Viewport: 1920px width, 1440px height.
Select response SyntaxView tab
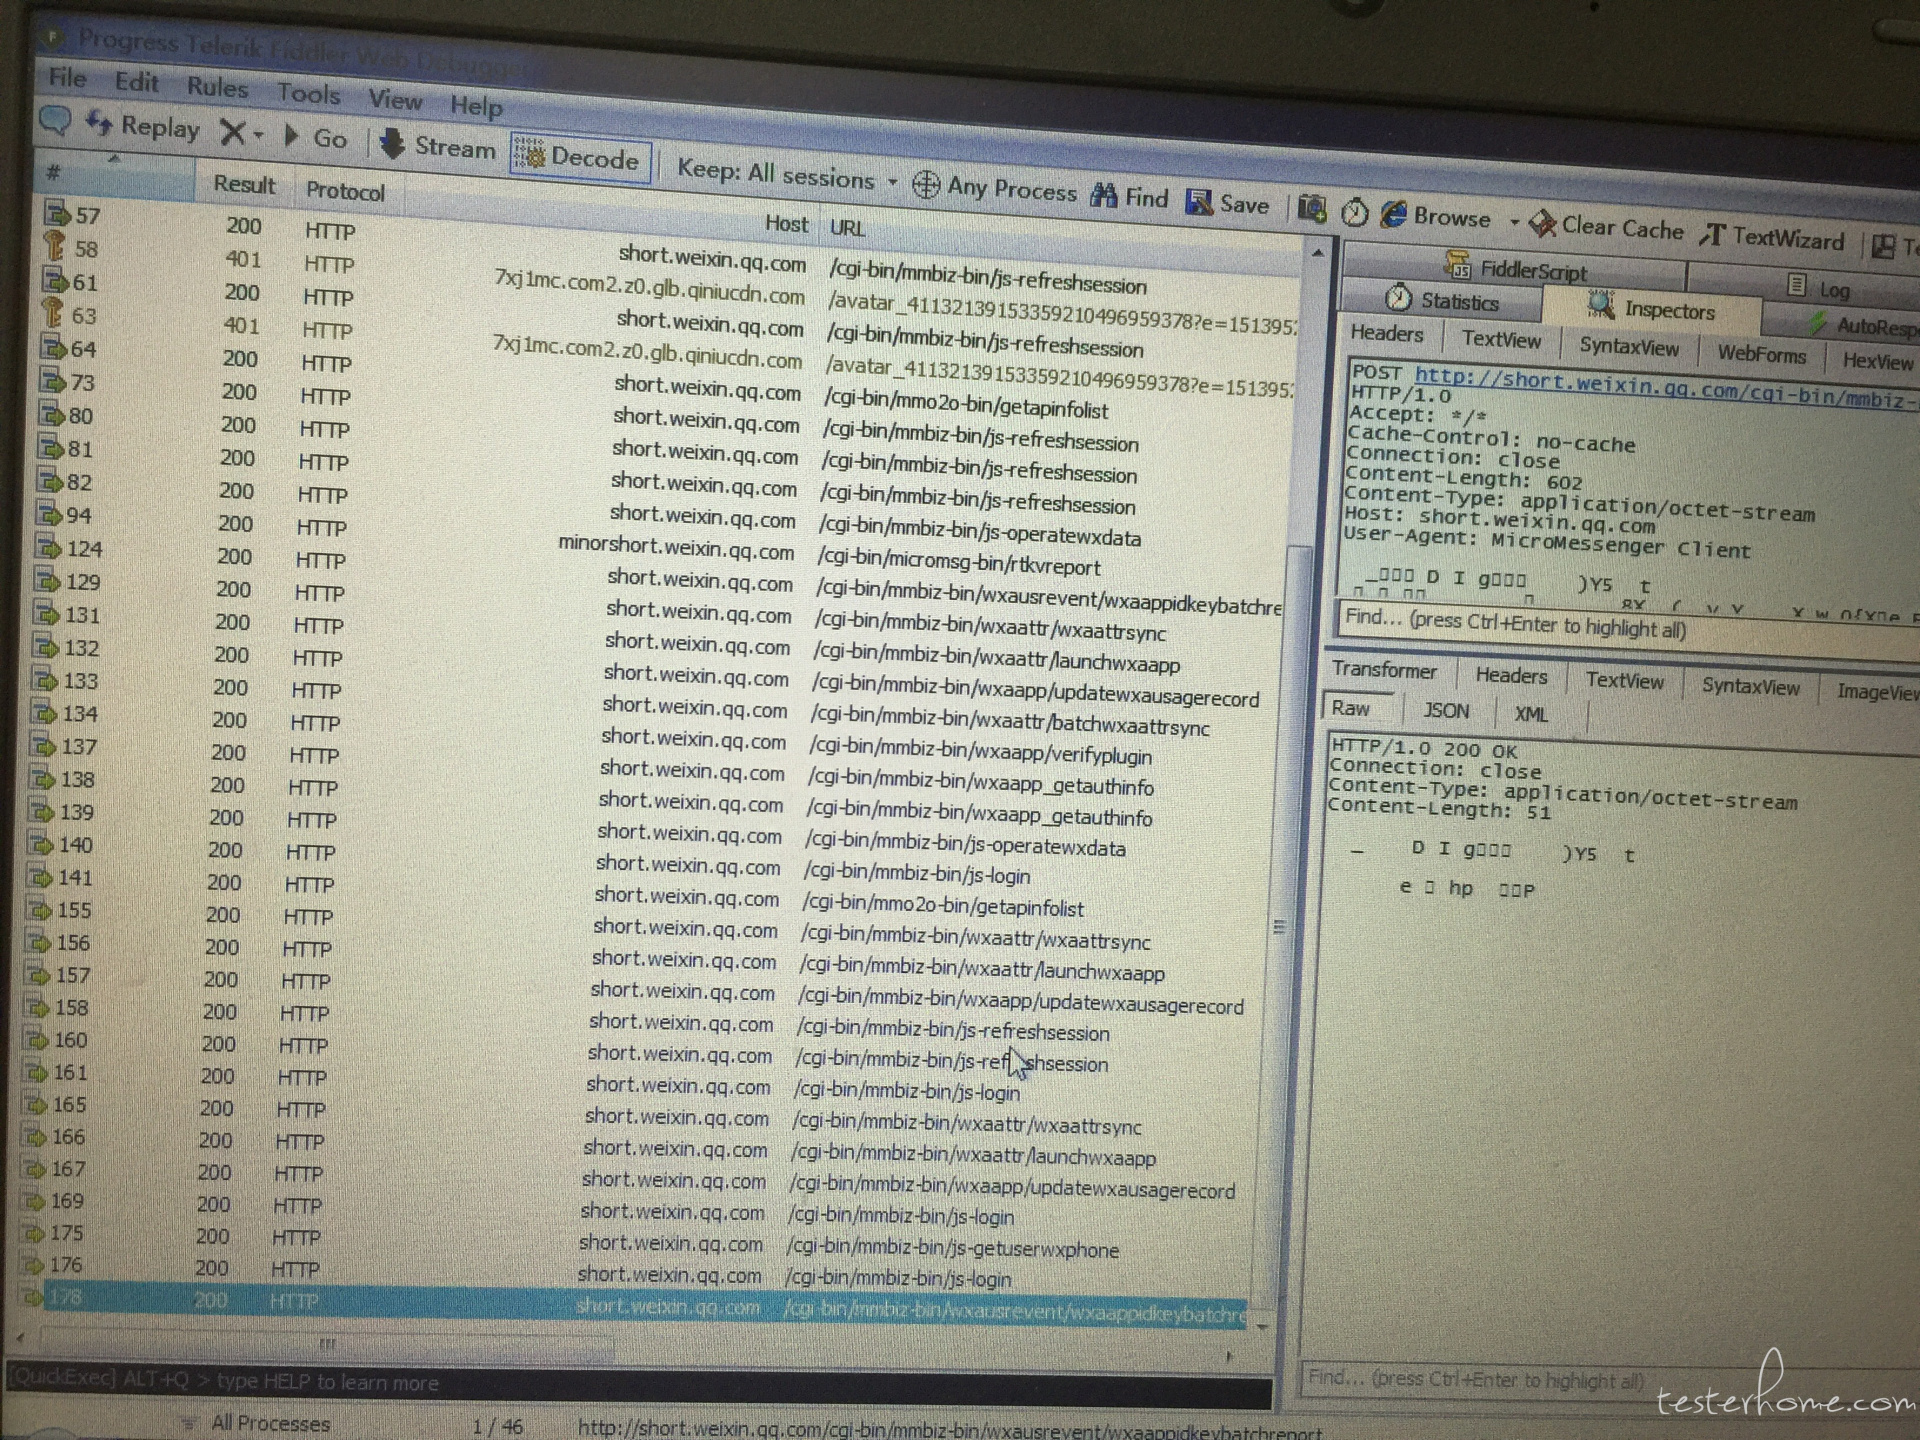(x=1750, y=686)
